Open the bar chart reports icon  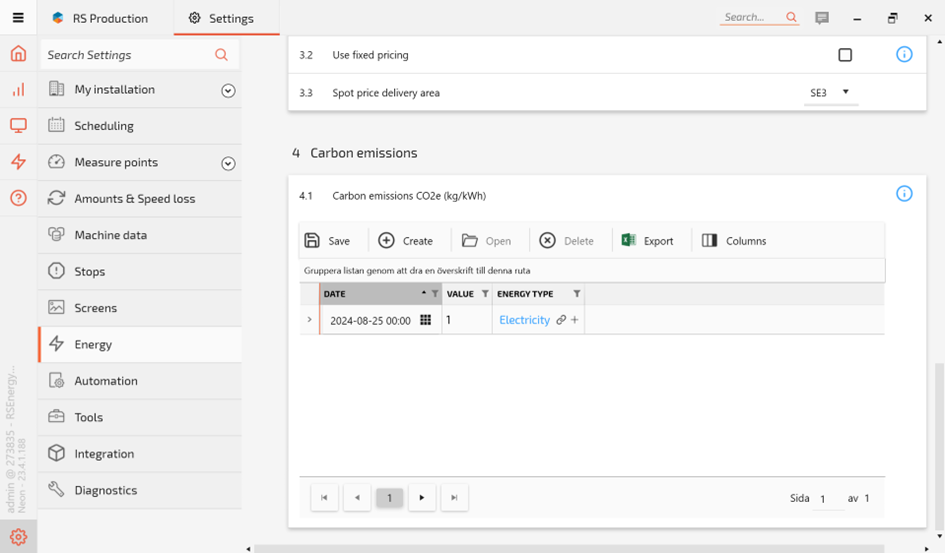point(18,90)
